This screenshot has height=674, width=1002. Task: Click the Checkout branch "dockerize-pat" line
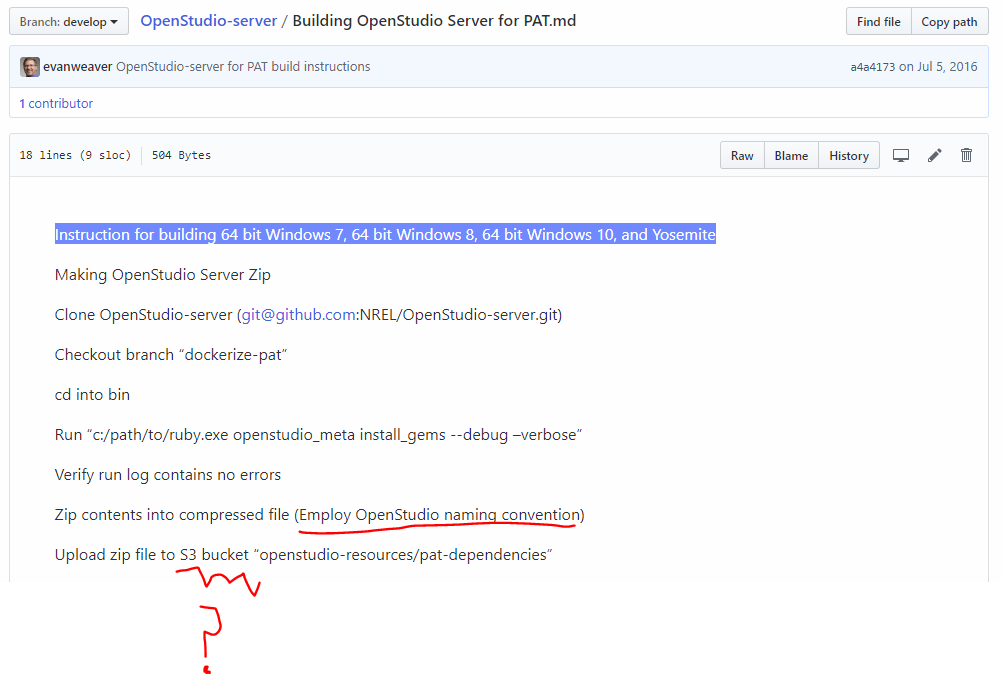[x=171, y=355]
